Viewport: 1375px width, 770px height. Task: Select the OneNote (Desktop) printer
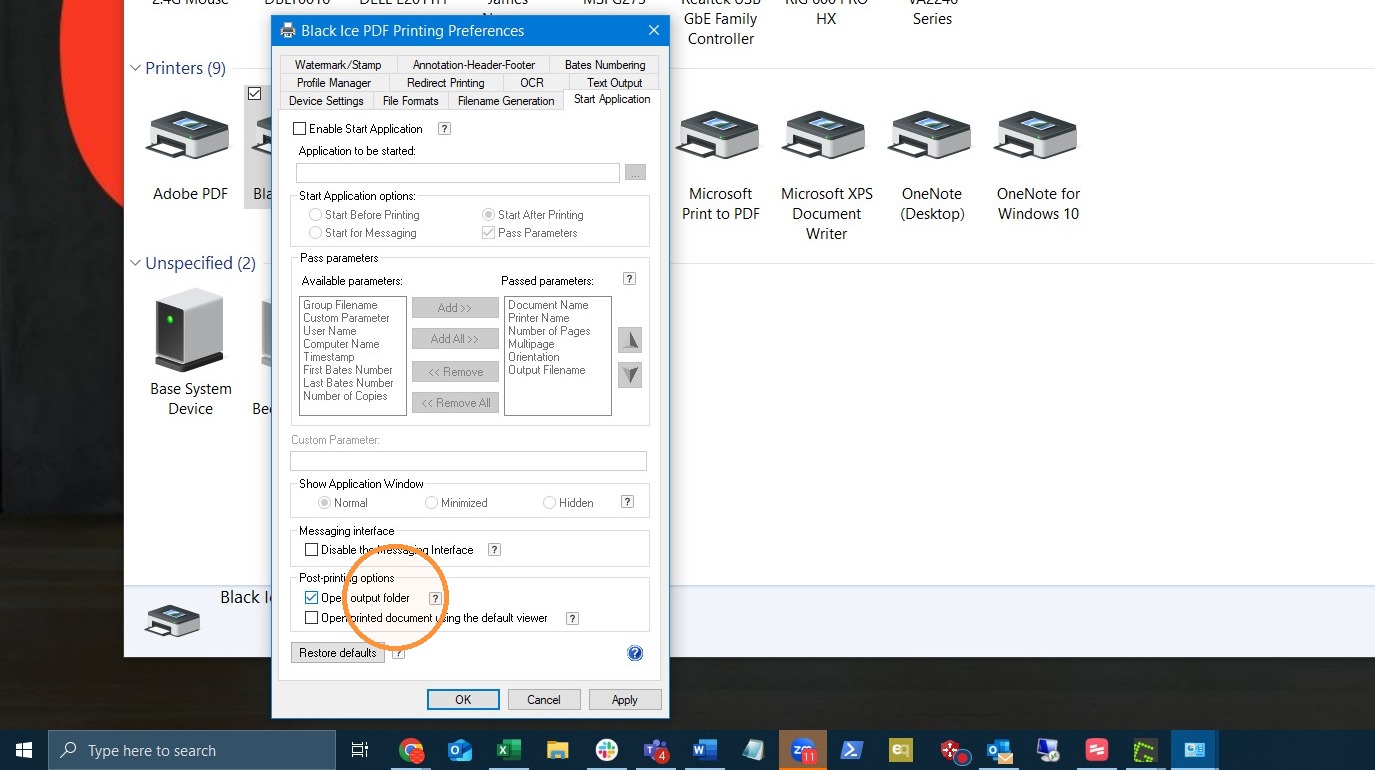(x=932, y=136)
